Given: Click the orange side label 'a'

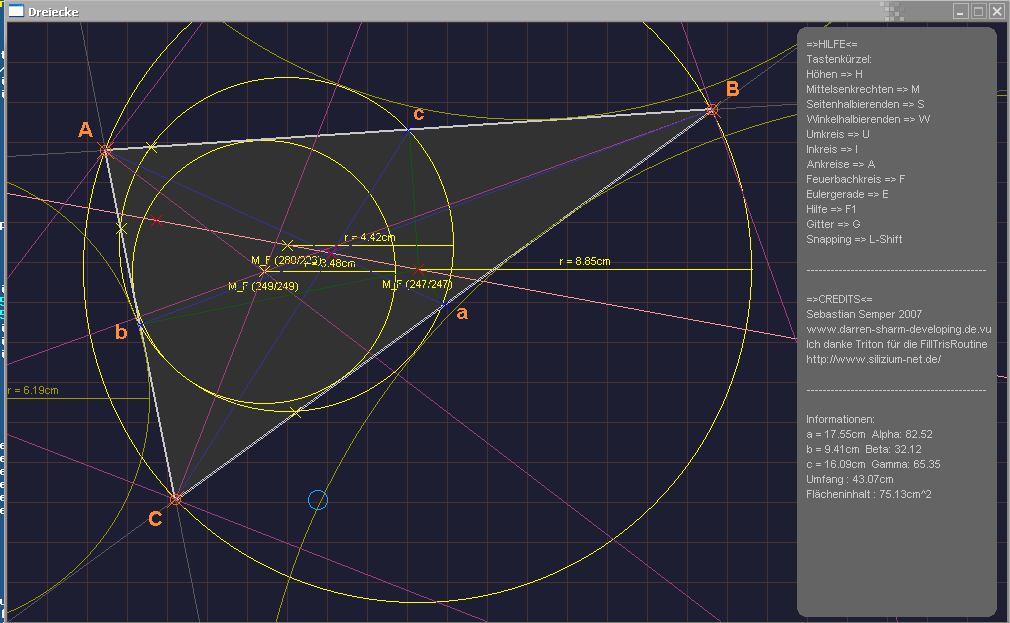Looking at the screenshot, I should (462, 314).
